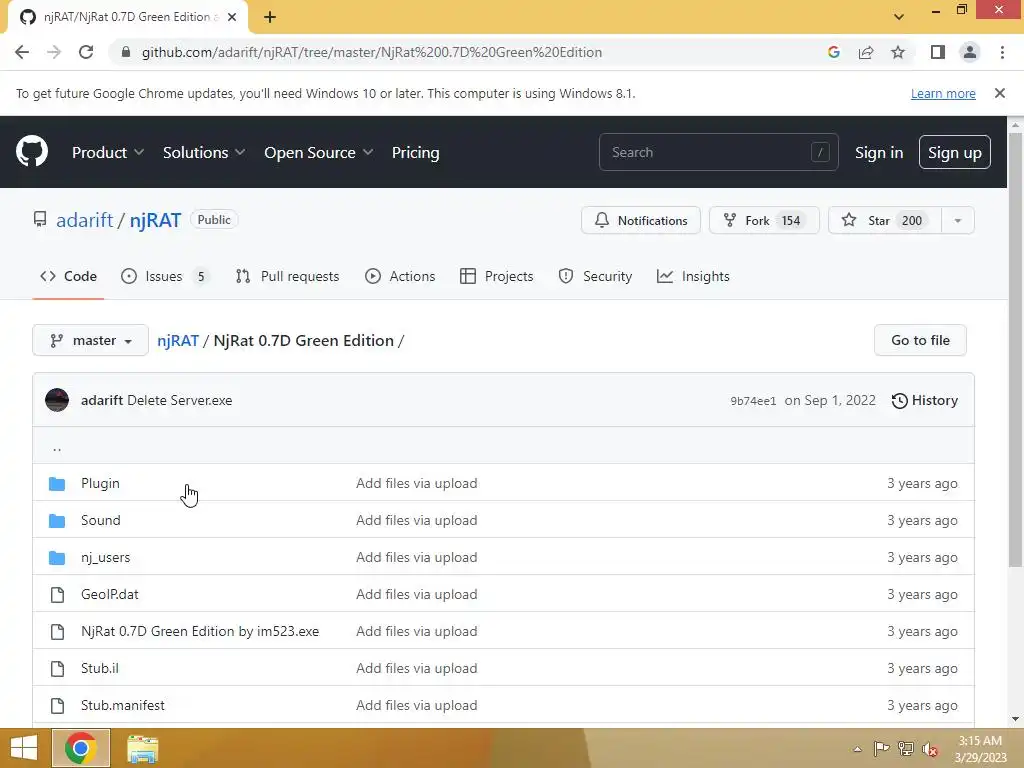Switch to the Code tab
The image size is (1024, 768).
[68, 276]
